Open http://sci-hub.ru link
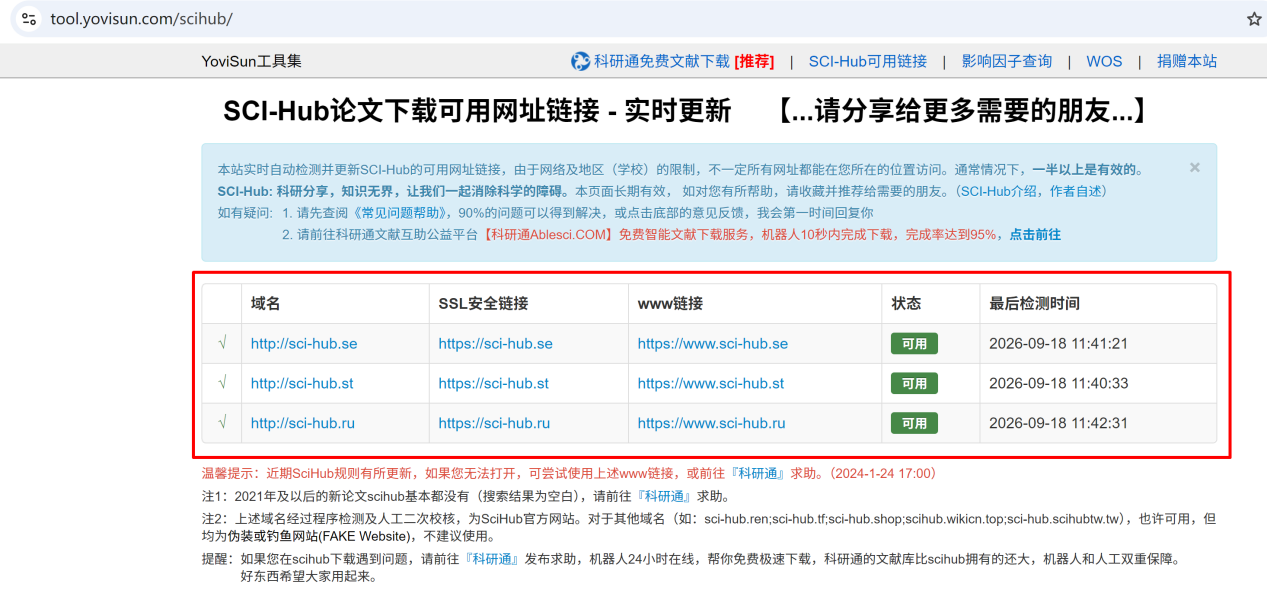 point(303,423)
